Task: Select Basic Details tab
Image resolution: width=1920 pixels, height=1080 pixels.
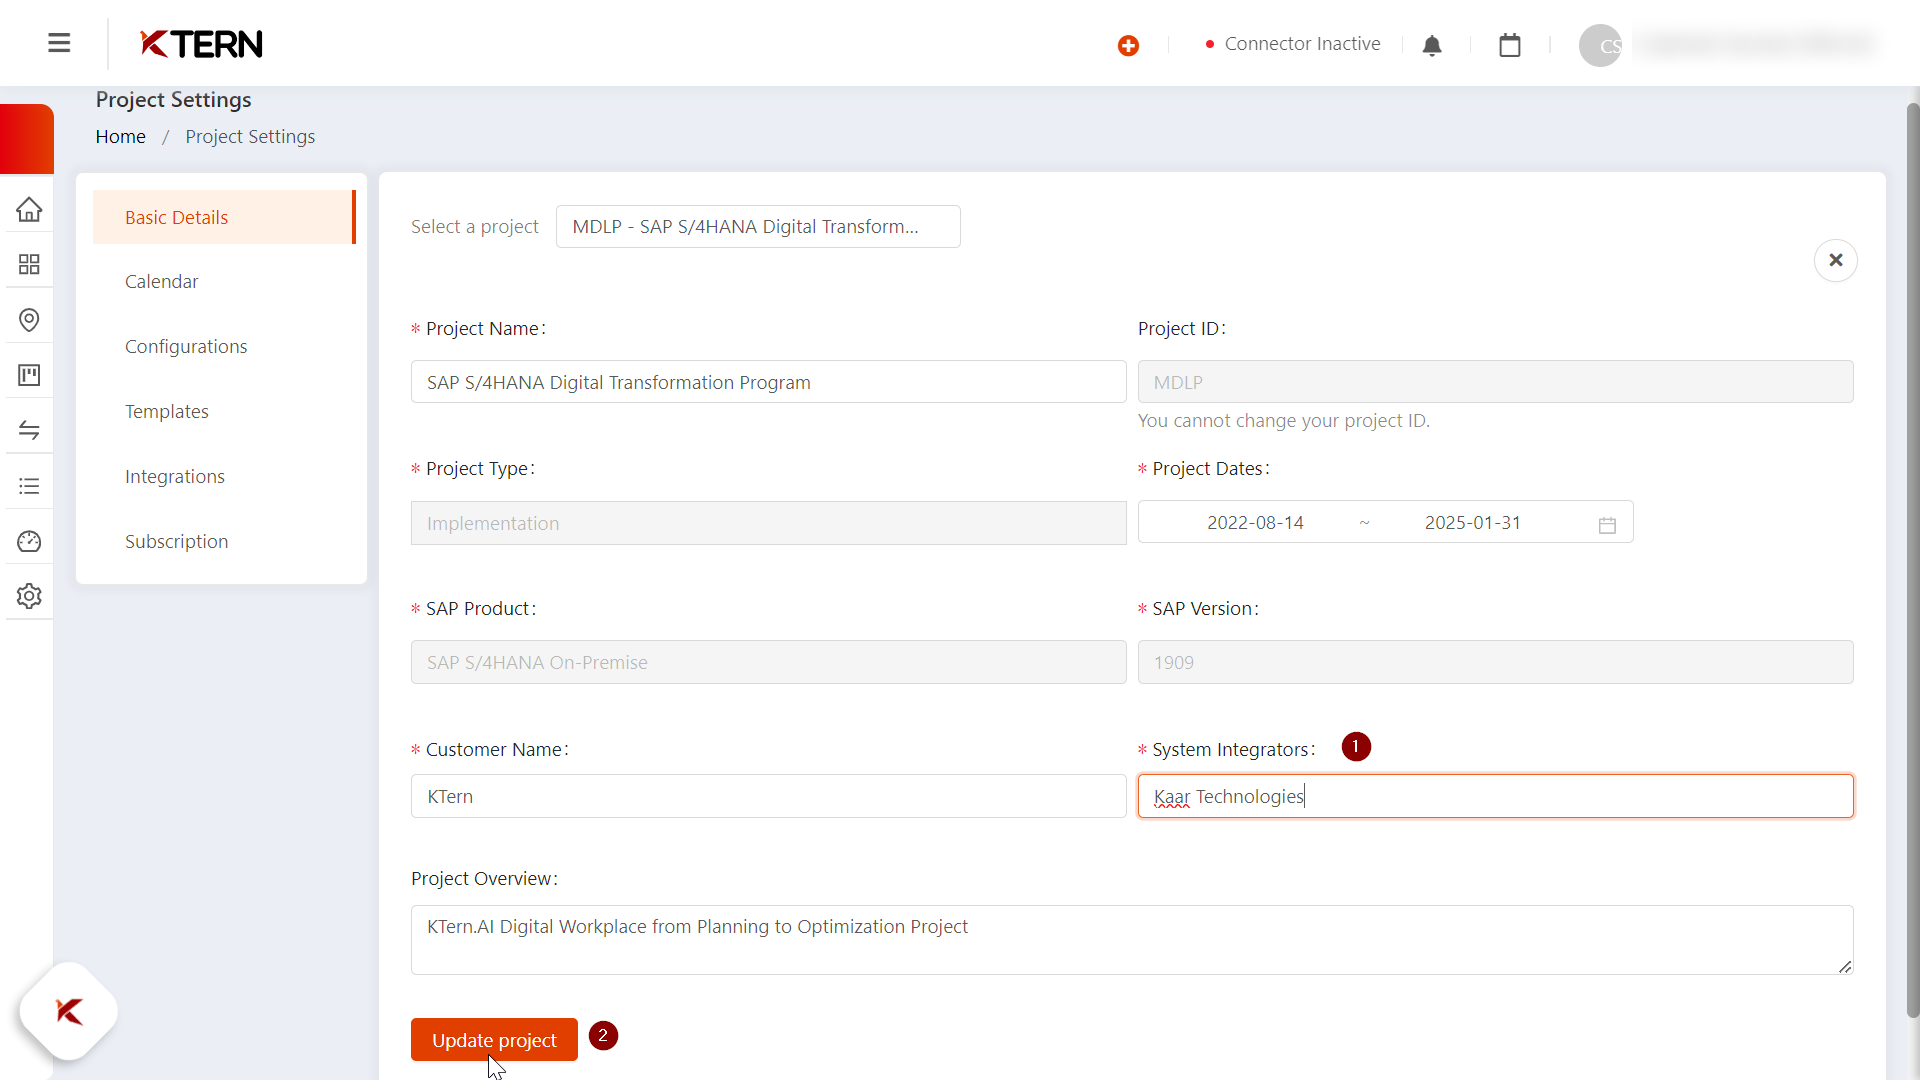Action: 224,217
